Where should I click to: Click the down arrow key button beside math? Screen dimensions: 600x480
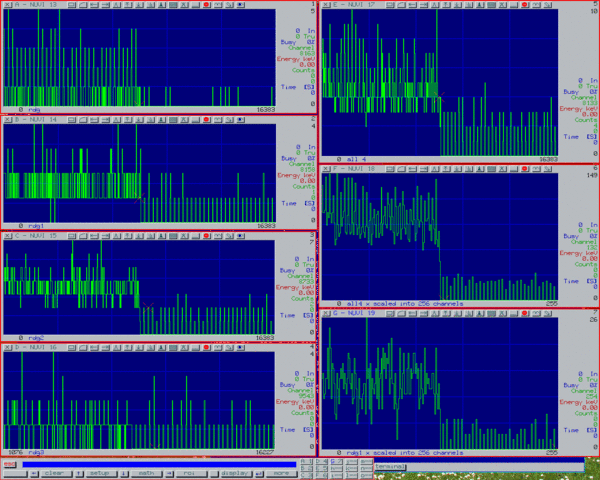click(124, 473)
